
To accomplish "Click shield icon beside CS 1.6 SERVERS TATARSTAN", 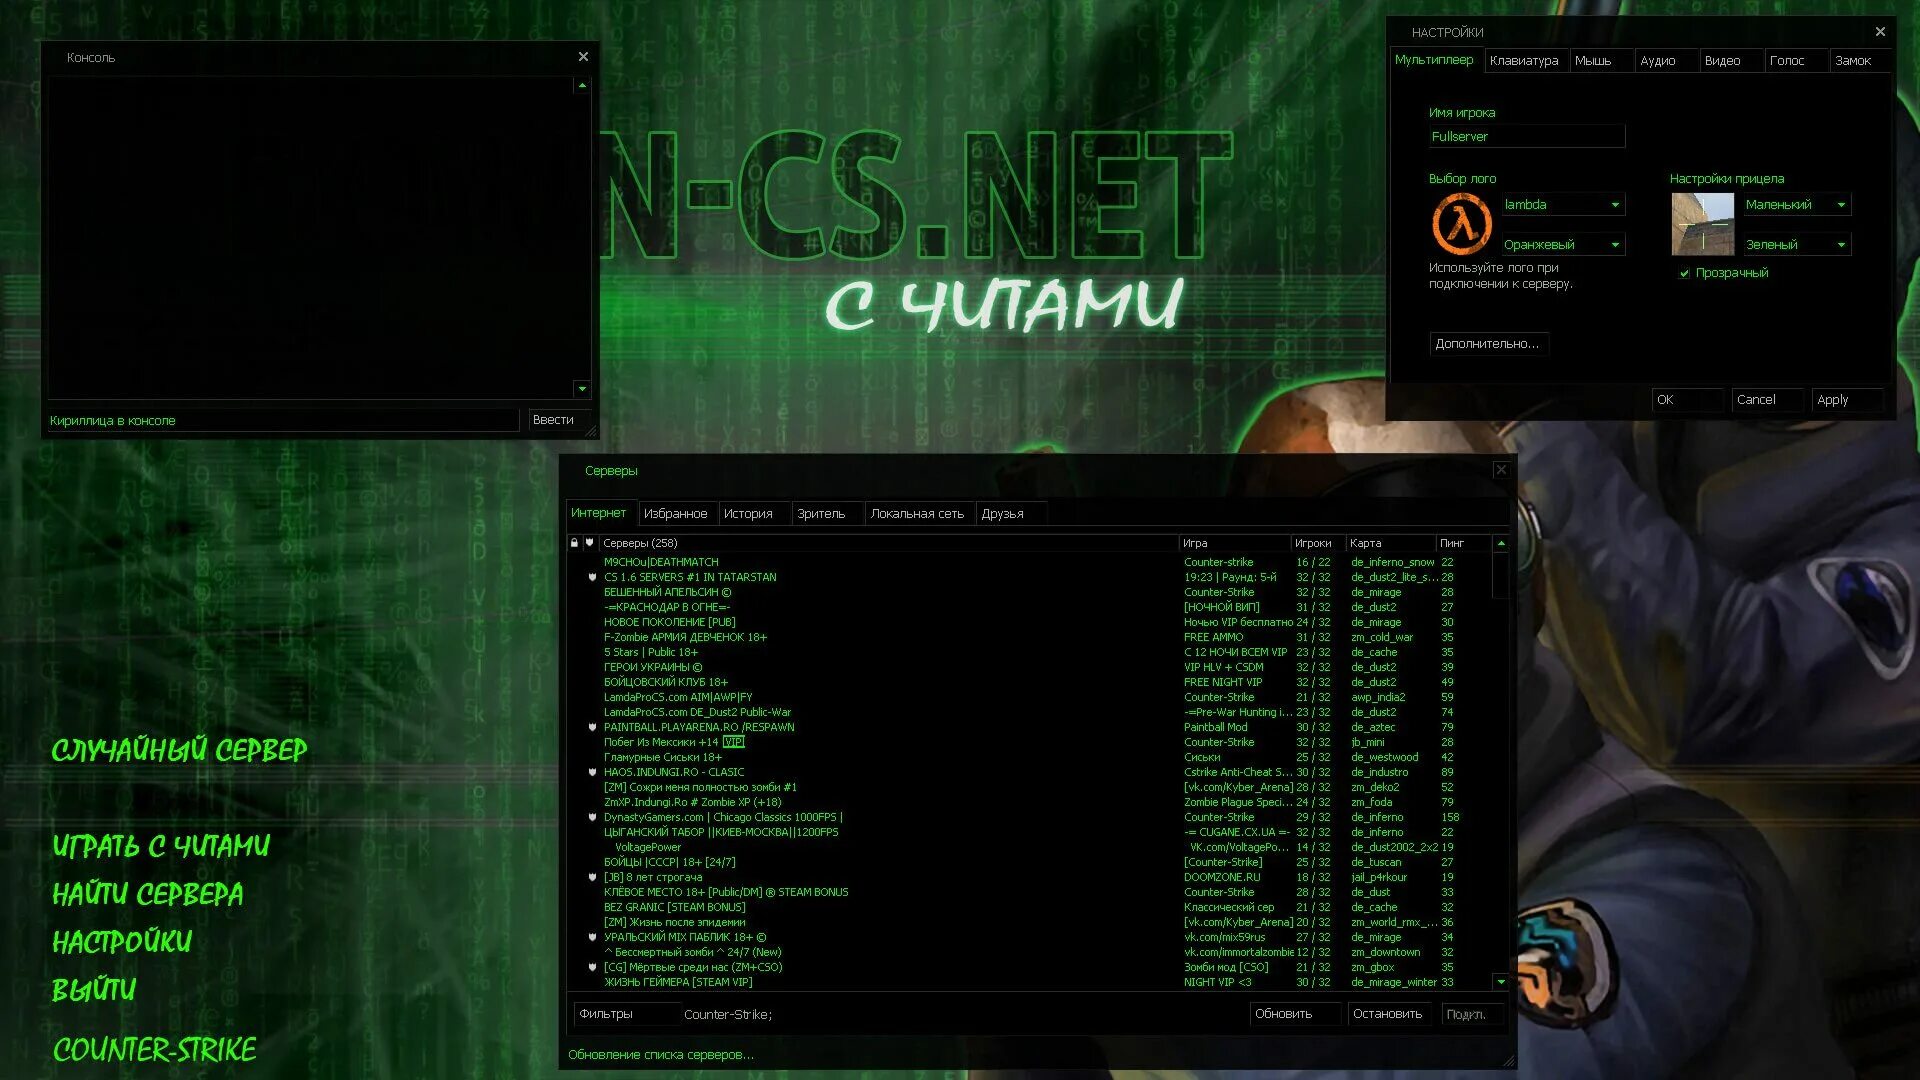I will [592, 577].
